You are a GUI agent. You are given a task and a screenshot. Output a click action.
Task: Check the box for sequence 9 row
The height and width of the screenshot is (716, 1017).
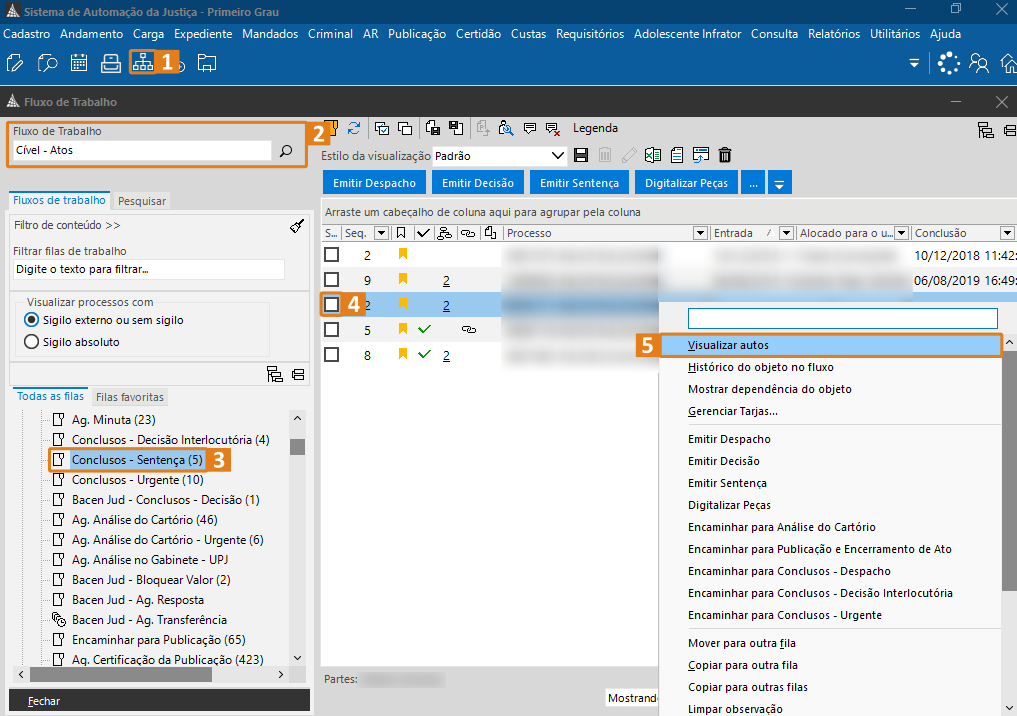pos(331,280)
